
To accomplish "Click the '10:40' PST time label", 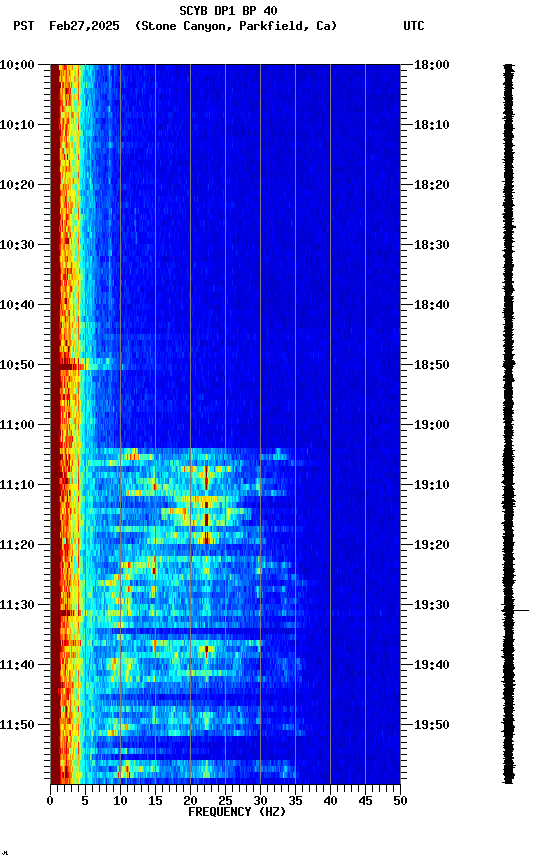I will (17, 305).
